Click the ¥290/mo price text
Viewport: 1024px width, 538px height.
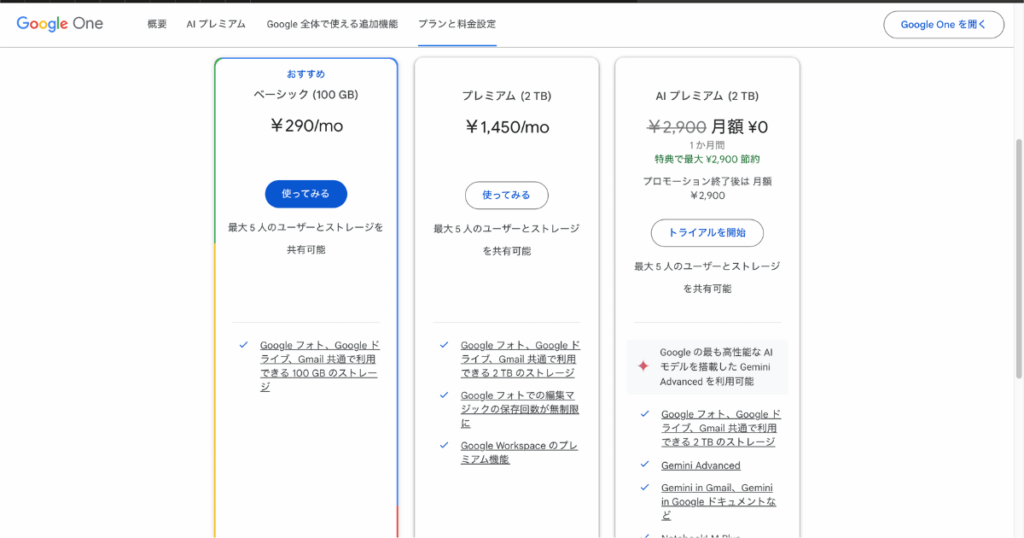coord(306,125)
